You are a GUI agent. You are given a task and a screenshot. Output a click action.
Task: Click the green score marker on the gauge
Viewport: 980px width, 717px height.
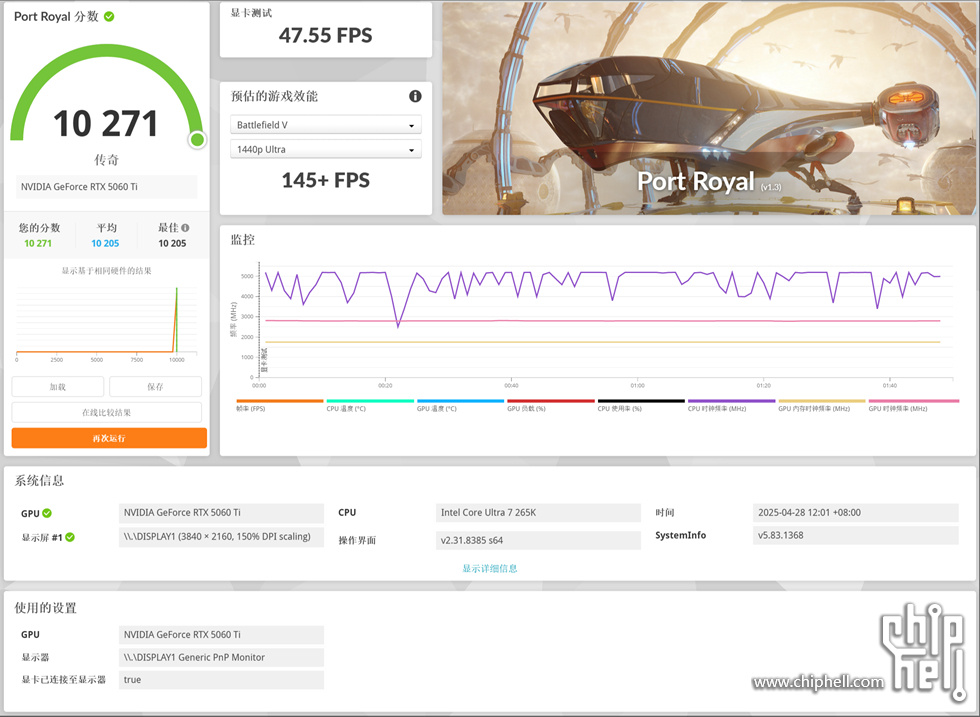coord(198,139)
